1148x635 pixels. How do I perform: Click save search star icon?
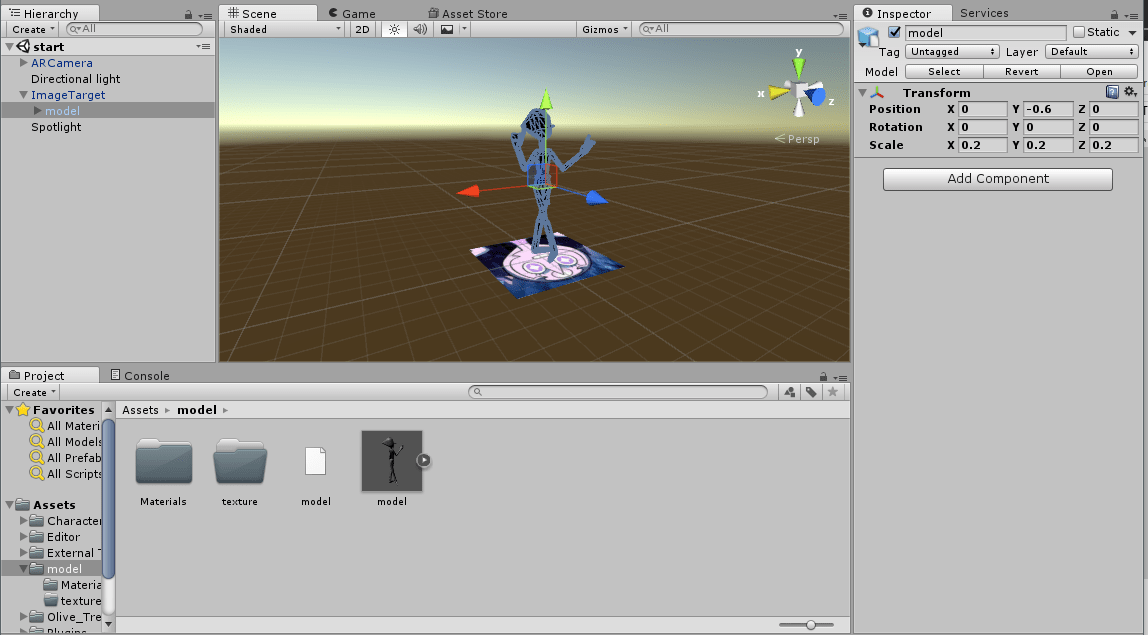click(832, 393)
